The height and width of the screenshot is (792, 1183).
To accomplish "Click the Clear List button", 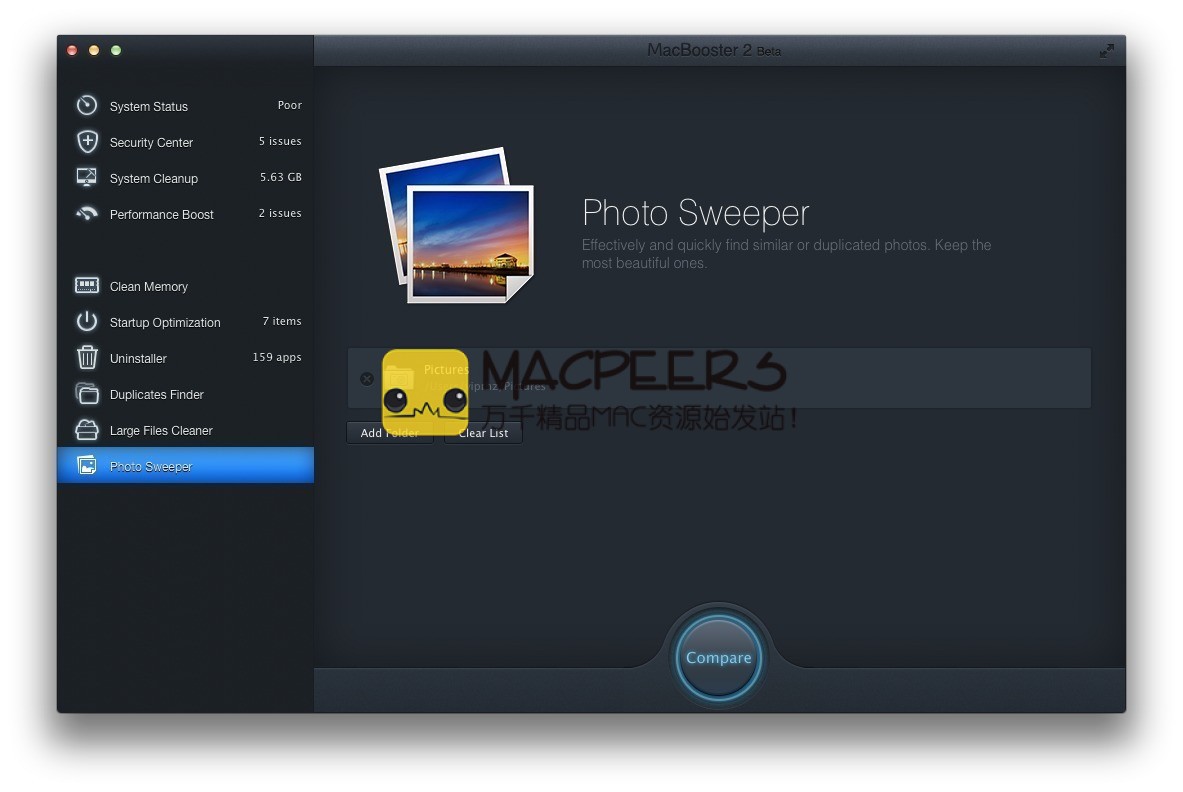I will tap(483, 433).
